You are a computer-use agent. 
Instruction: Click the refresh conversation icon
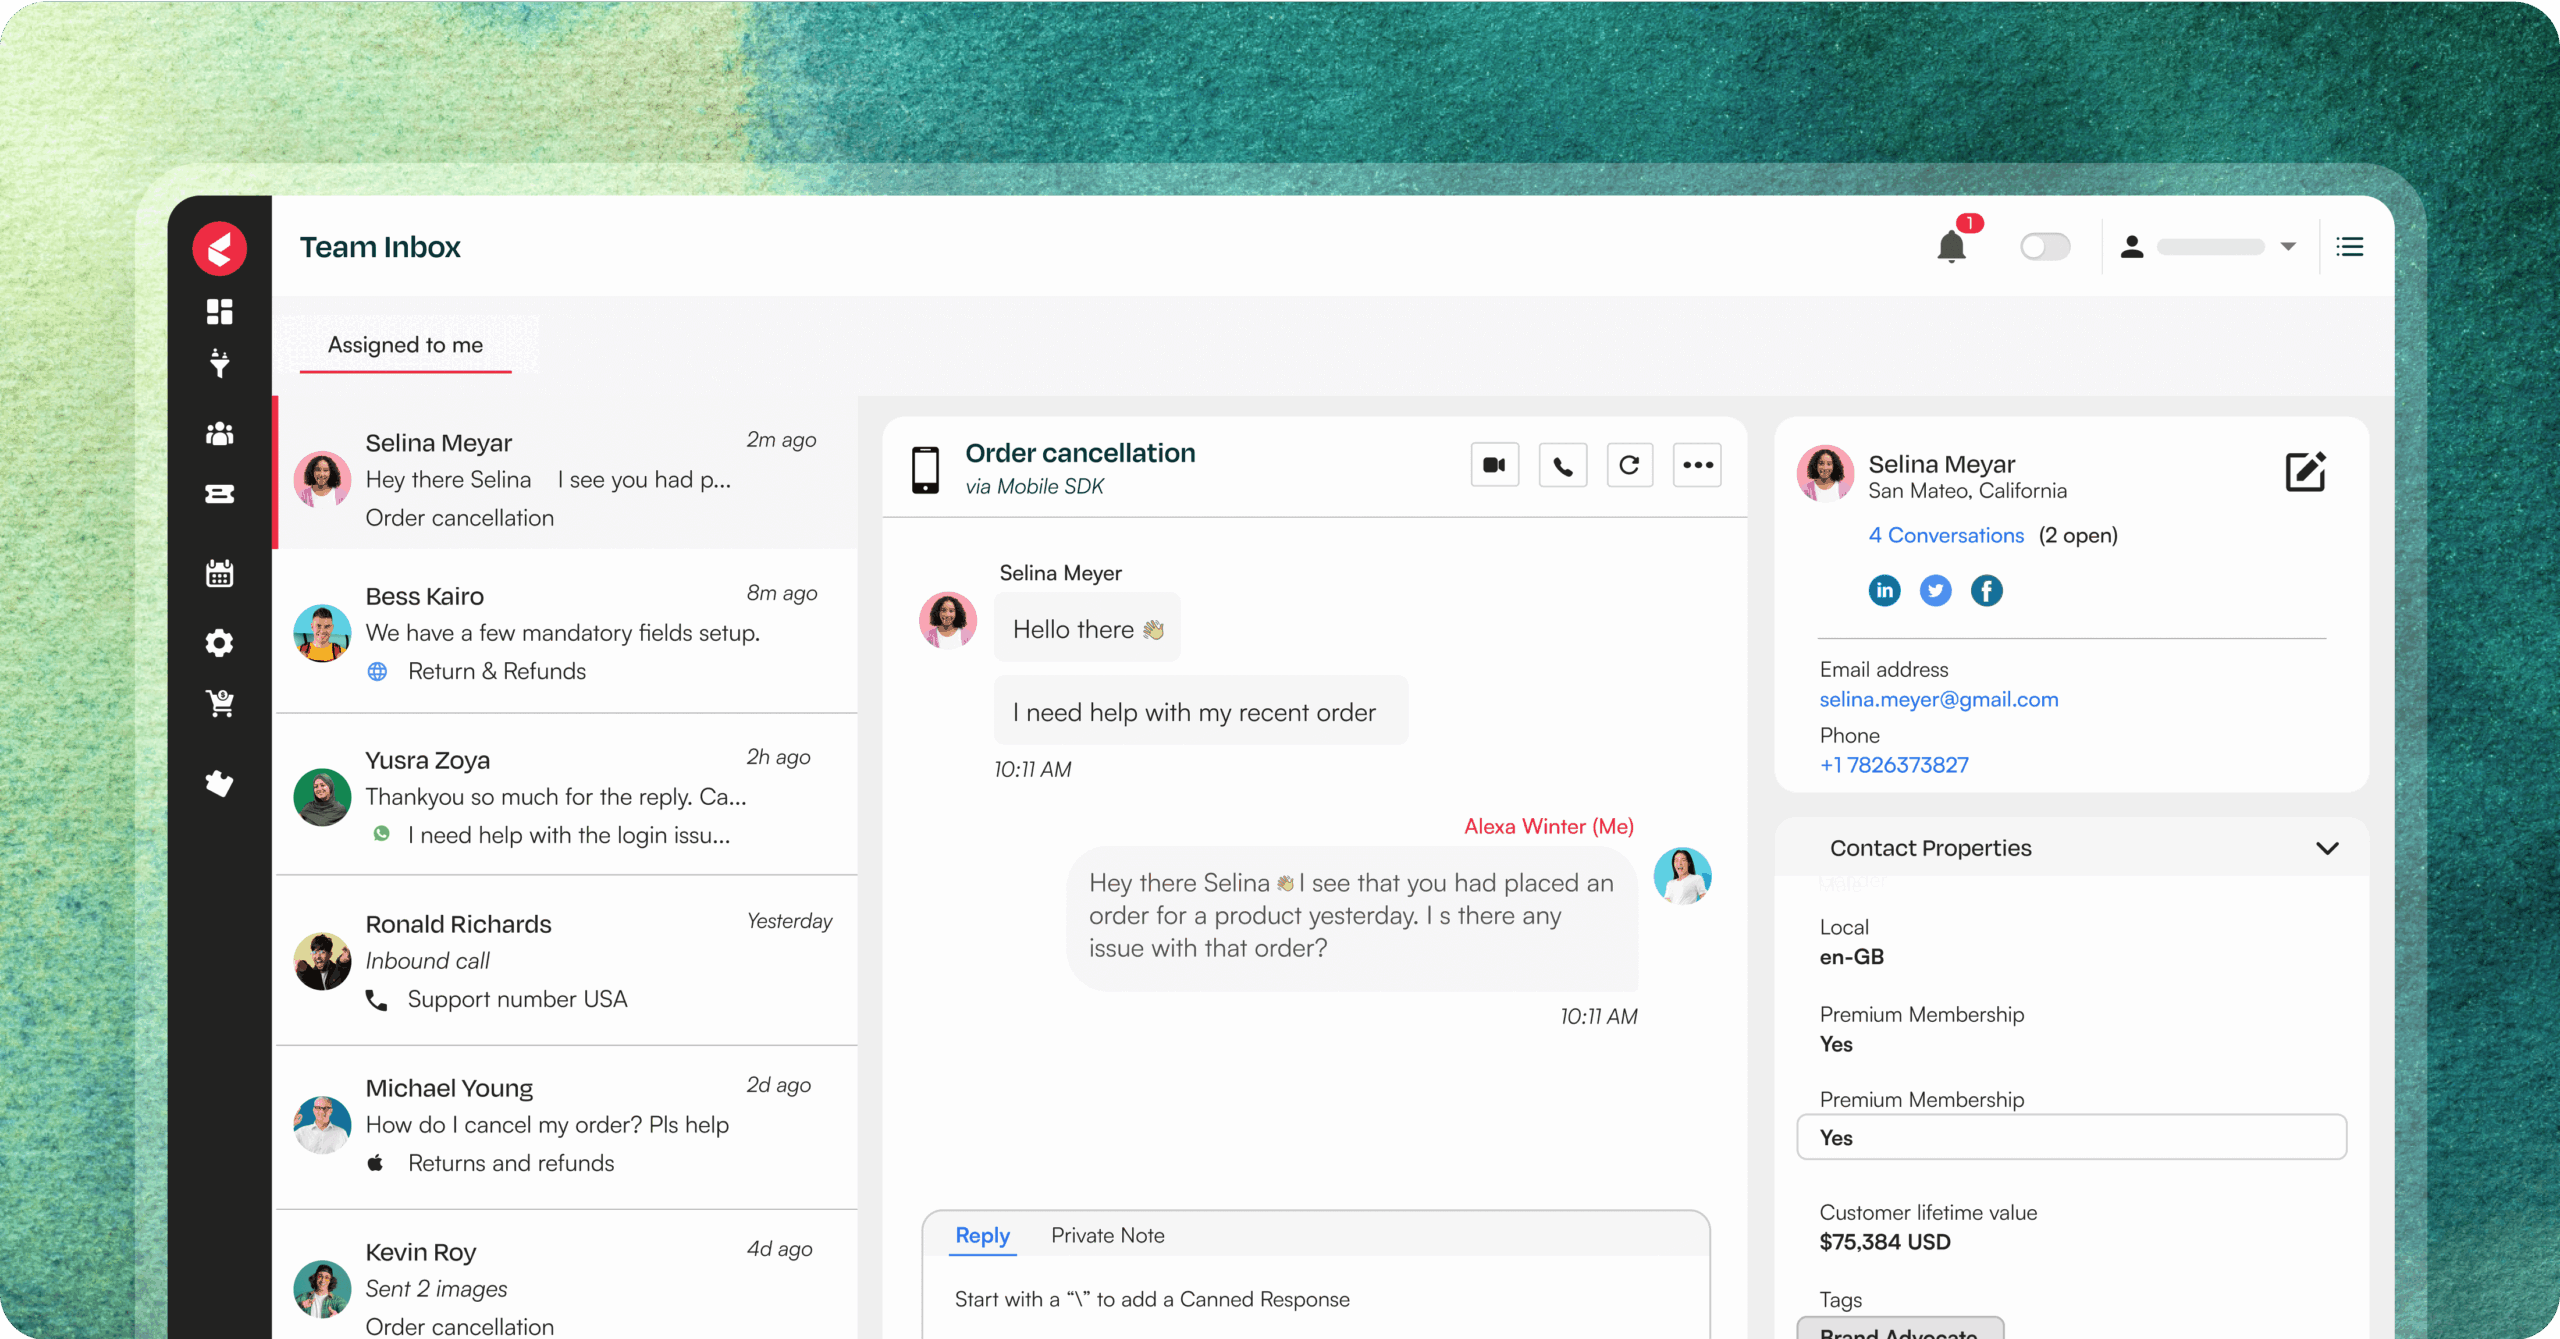[x=1630, y=465]
